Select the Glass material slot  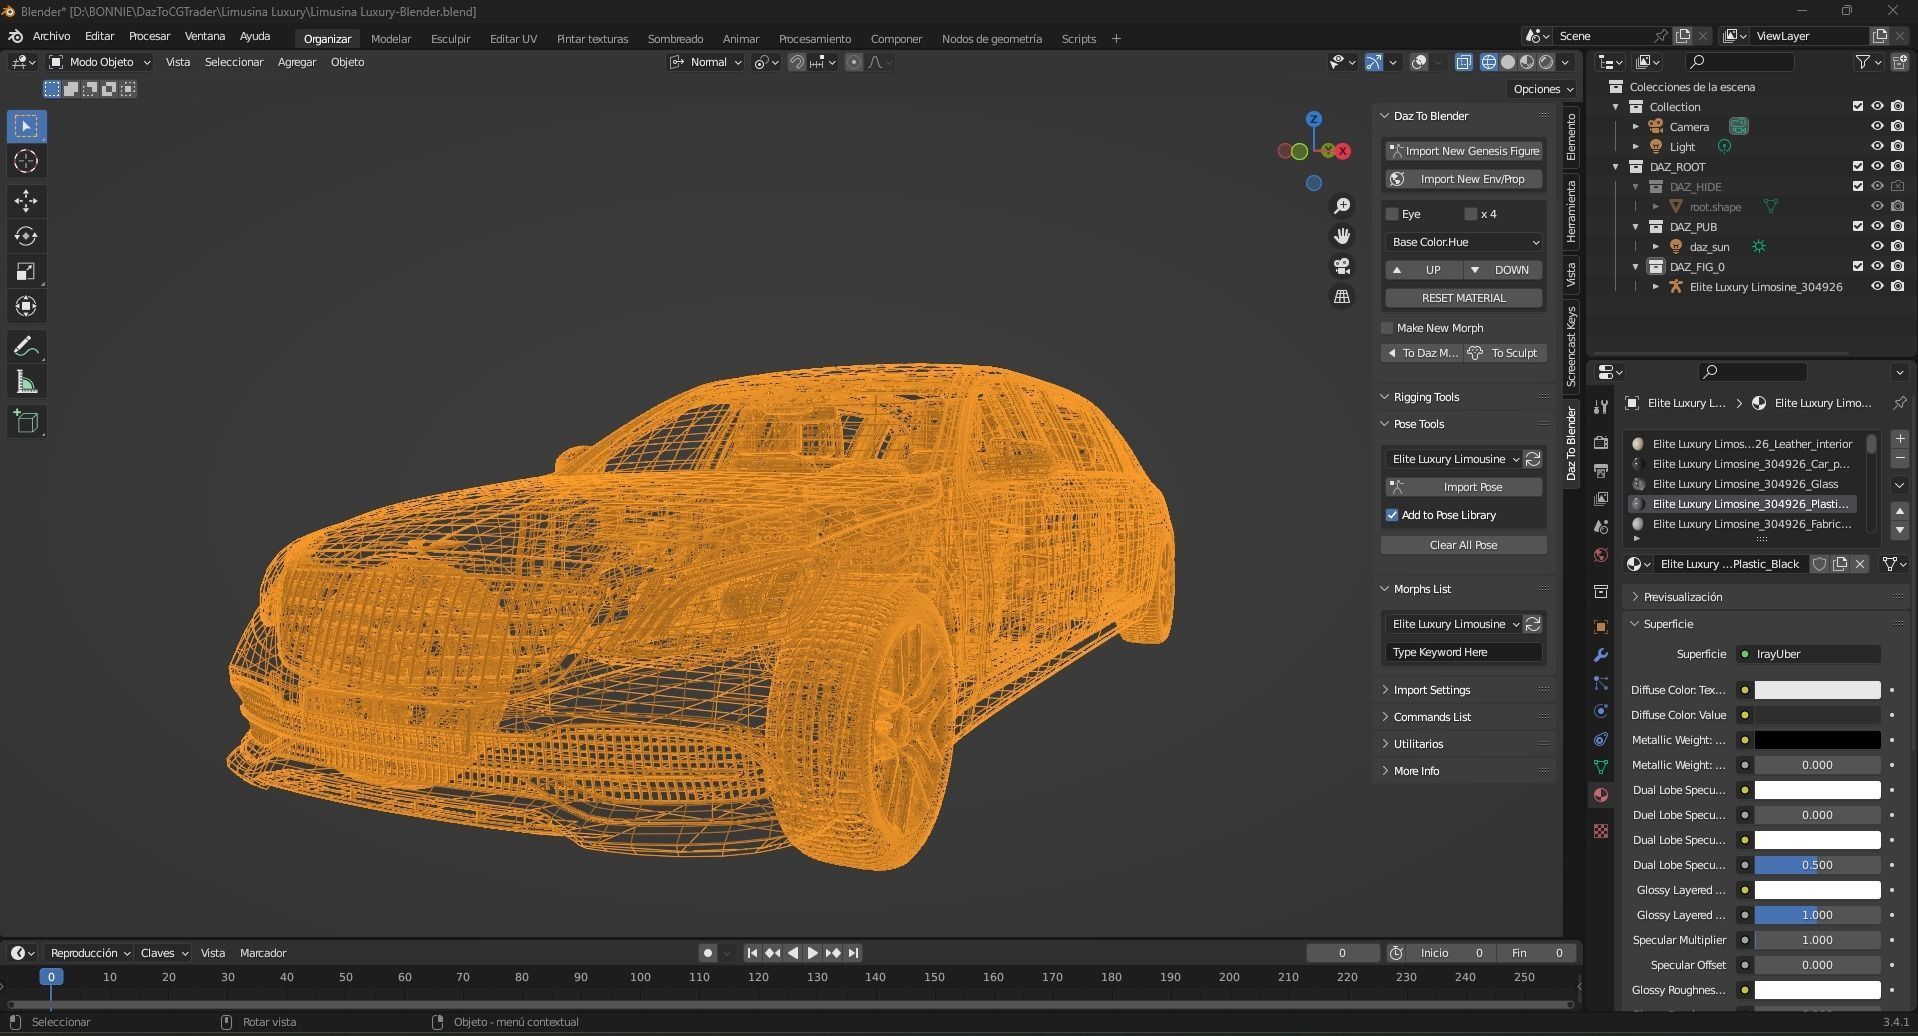coord(1744,484)
